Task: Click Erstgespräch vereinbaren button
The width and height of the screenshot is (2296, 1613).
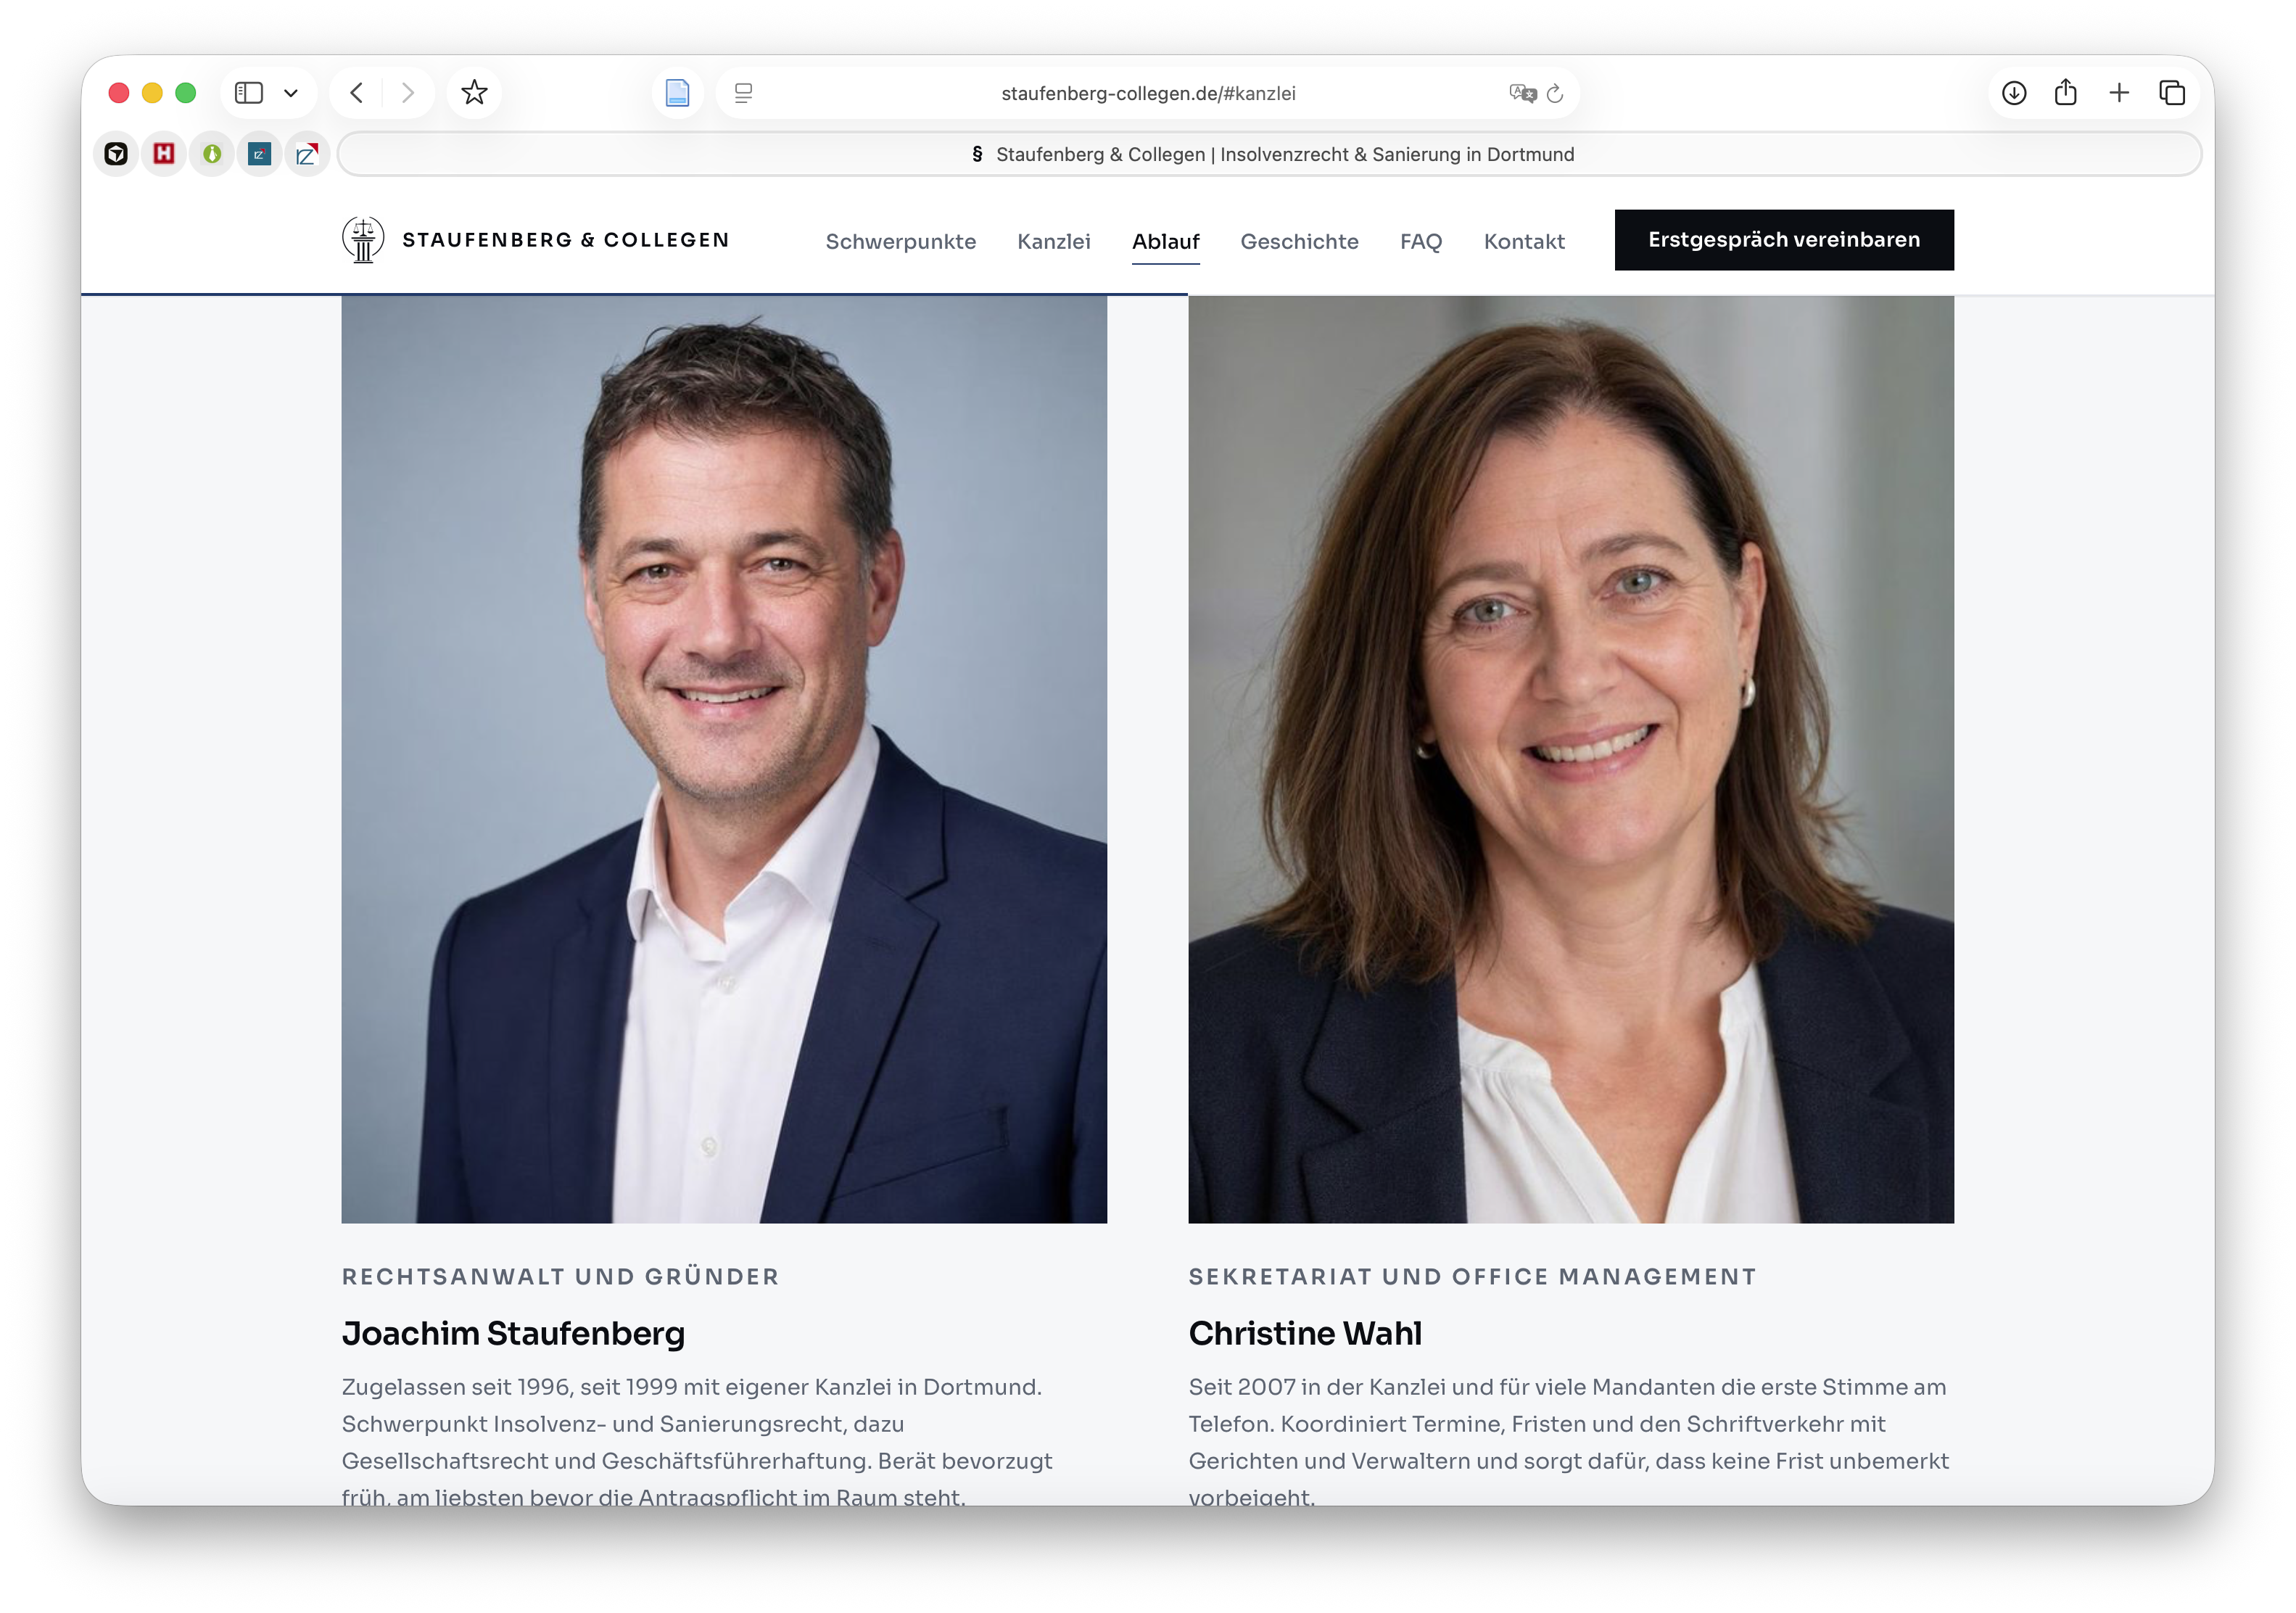Action: coord(1784,240)
